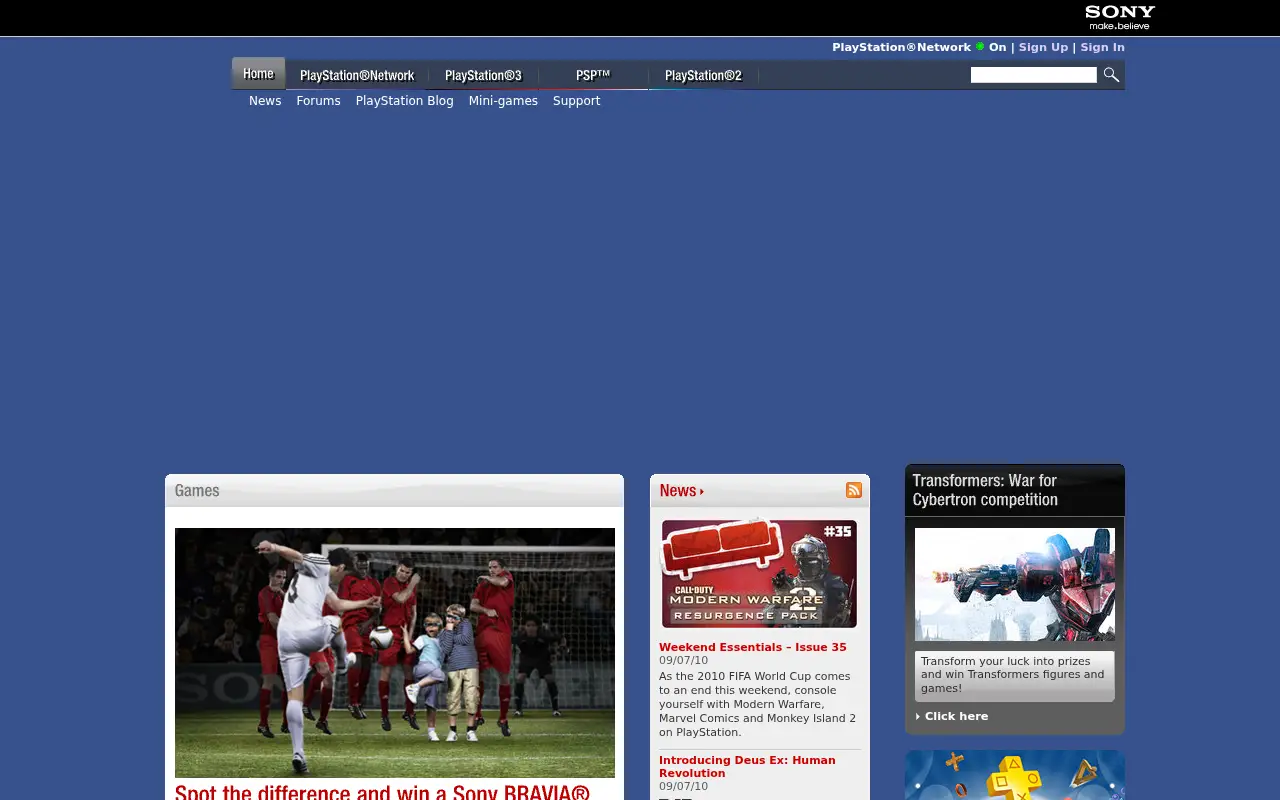Viewport: 1280px width, 800px height.
Task: Open the Modern Warfare 2 Resurgence Pack image
Action: pos(759,574)
